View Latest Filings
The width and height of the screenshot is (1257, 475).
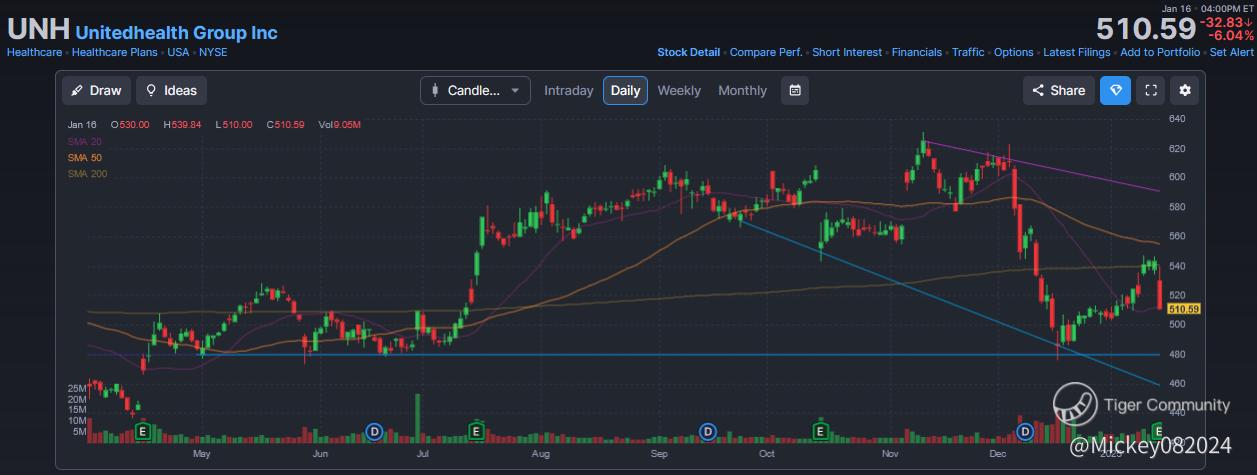(1077, 52)
